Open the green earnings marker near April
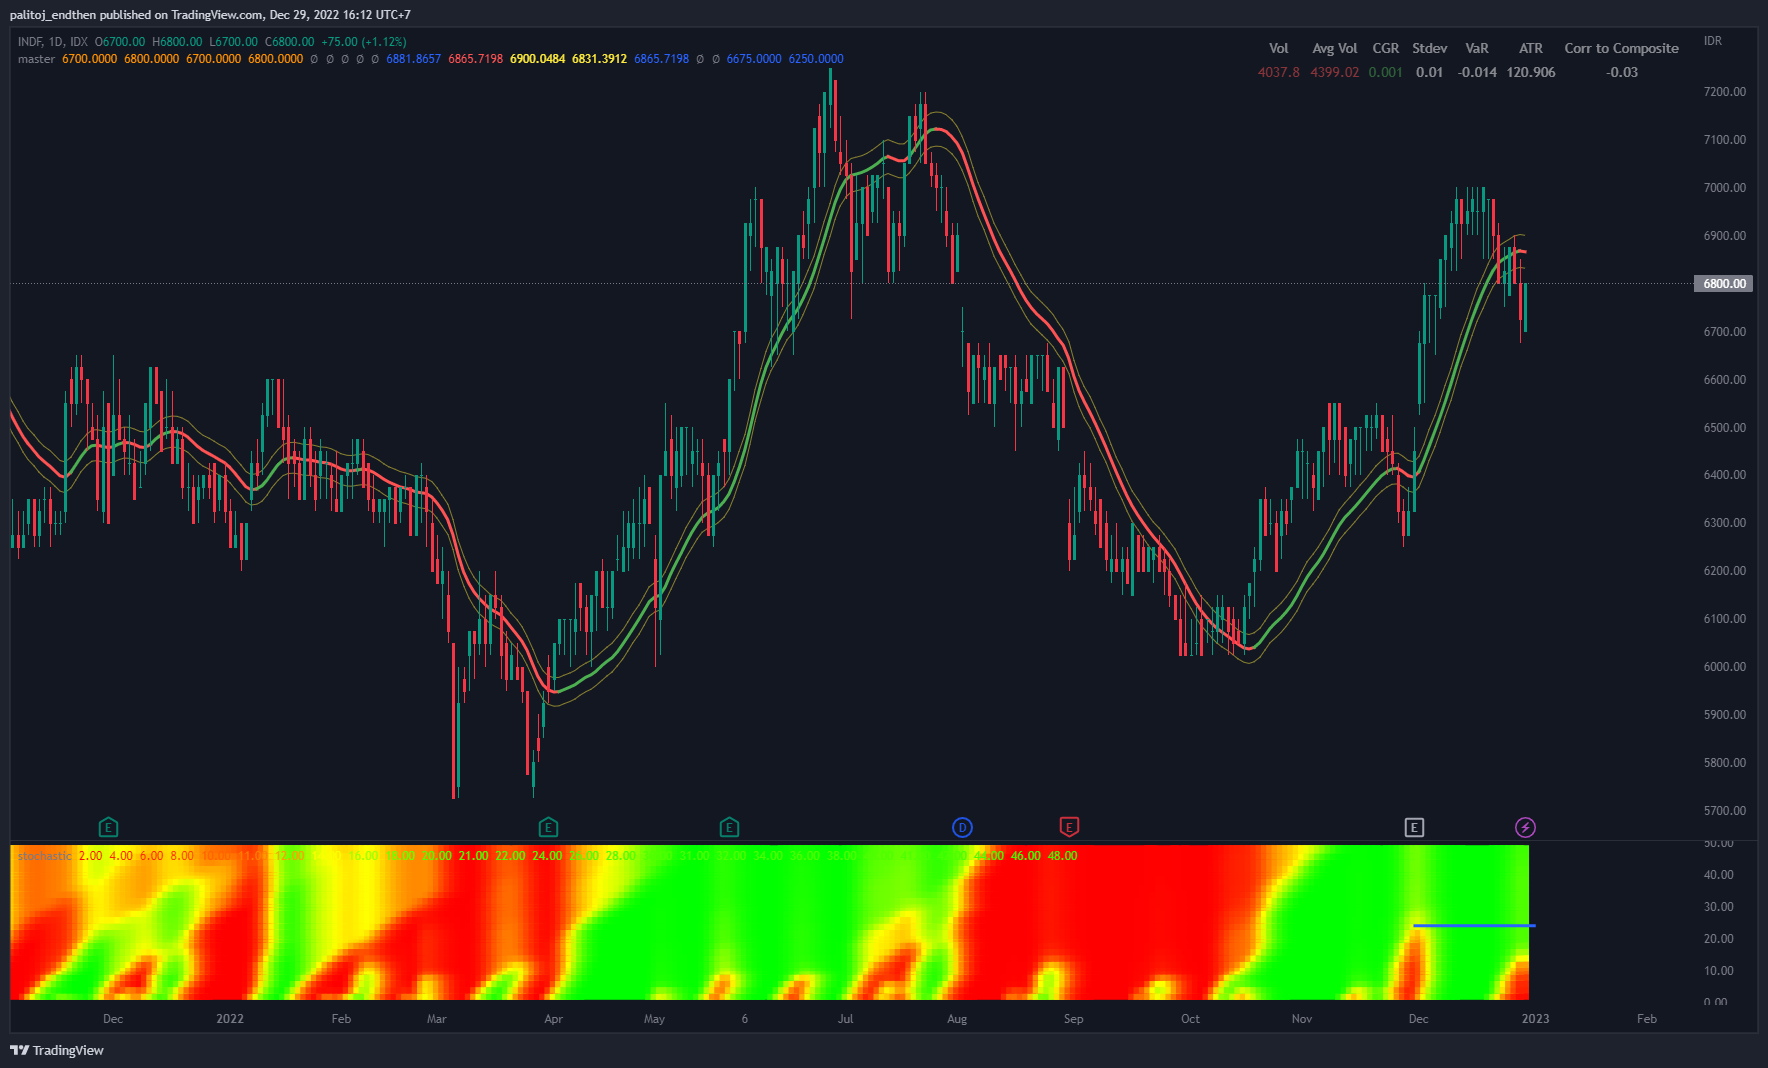 pyautogui.click(x=548, y=827)
